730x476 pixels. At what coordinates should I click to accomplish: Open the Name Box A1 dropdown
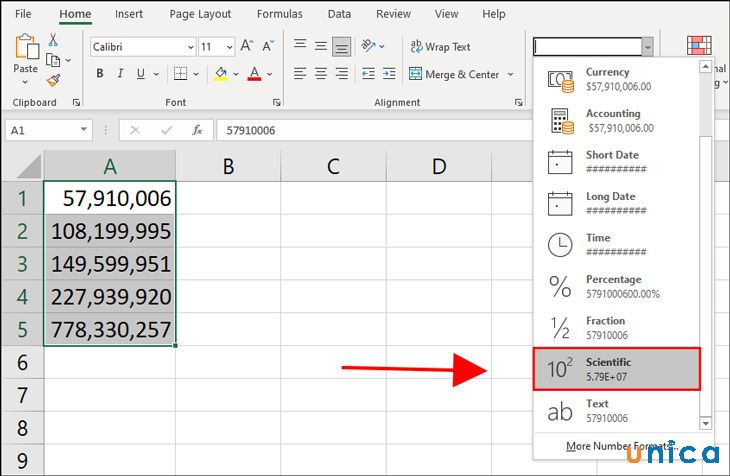[84, 129]
